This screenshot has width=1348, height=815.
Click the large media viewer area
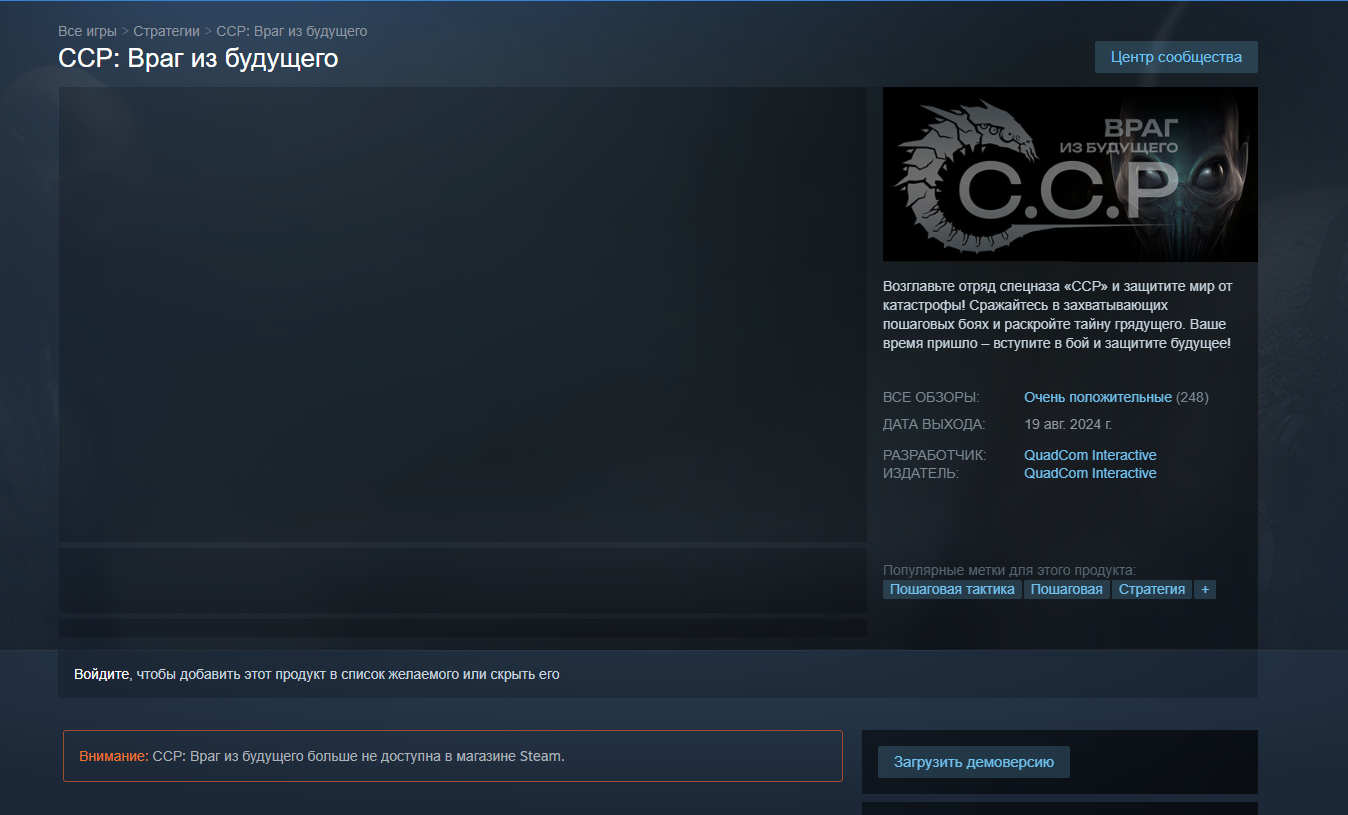coord(463,315)
